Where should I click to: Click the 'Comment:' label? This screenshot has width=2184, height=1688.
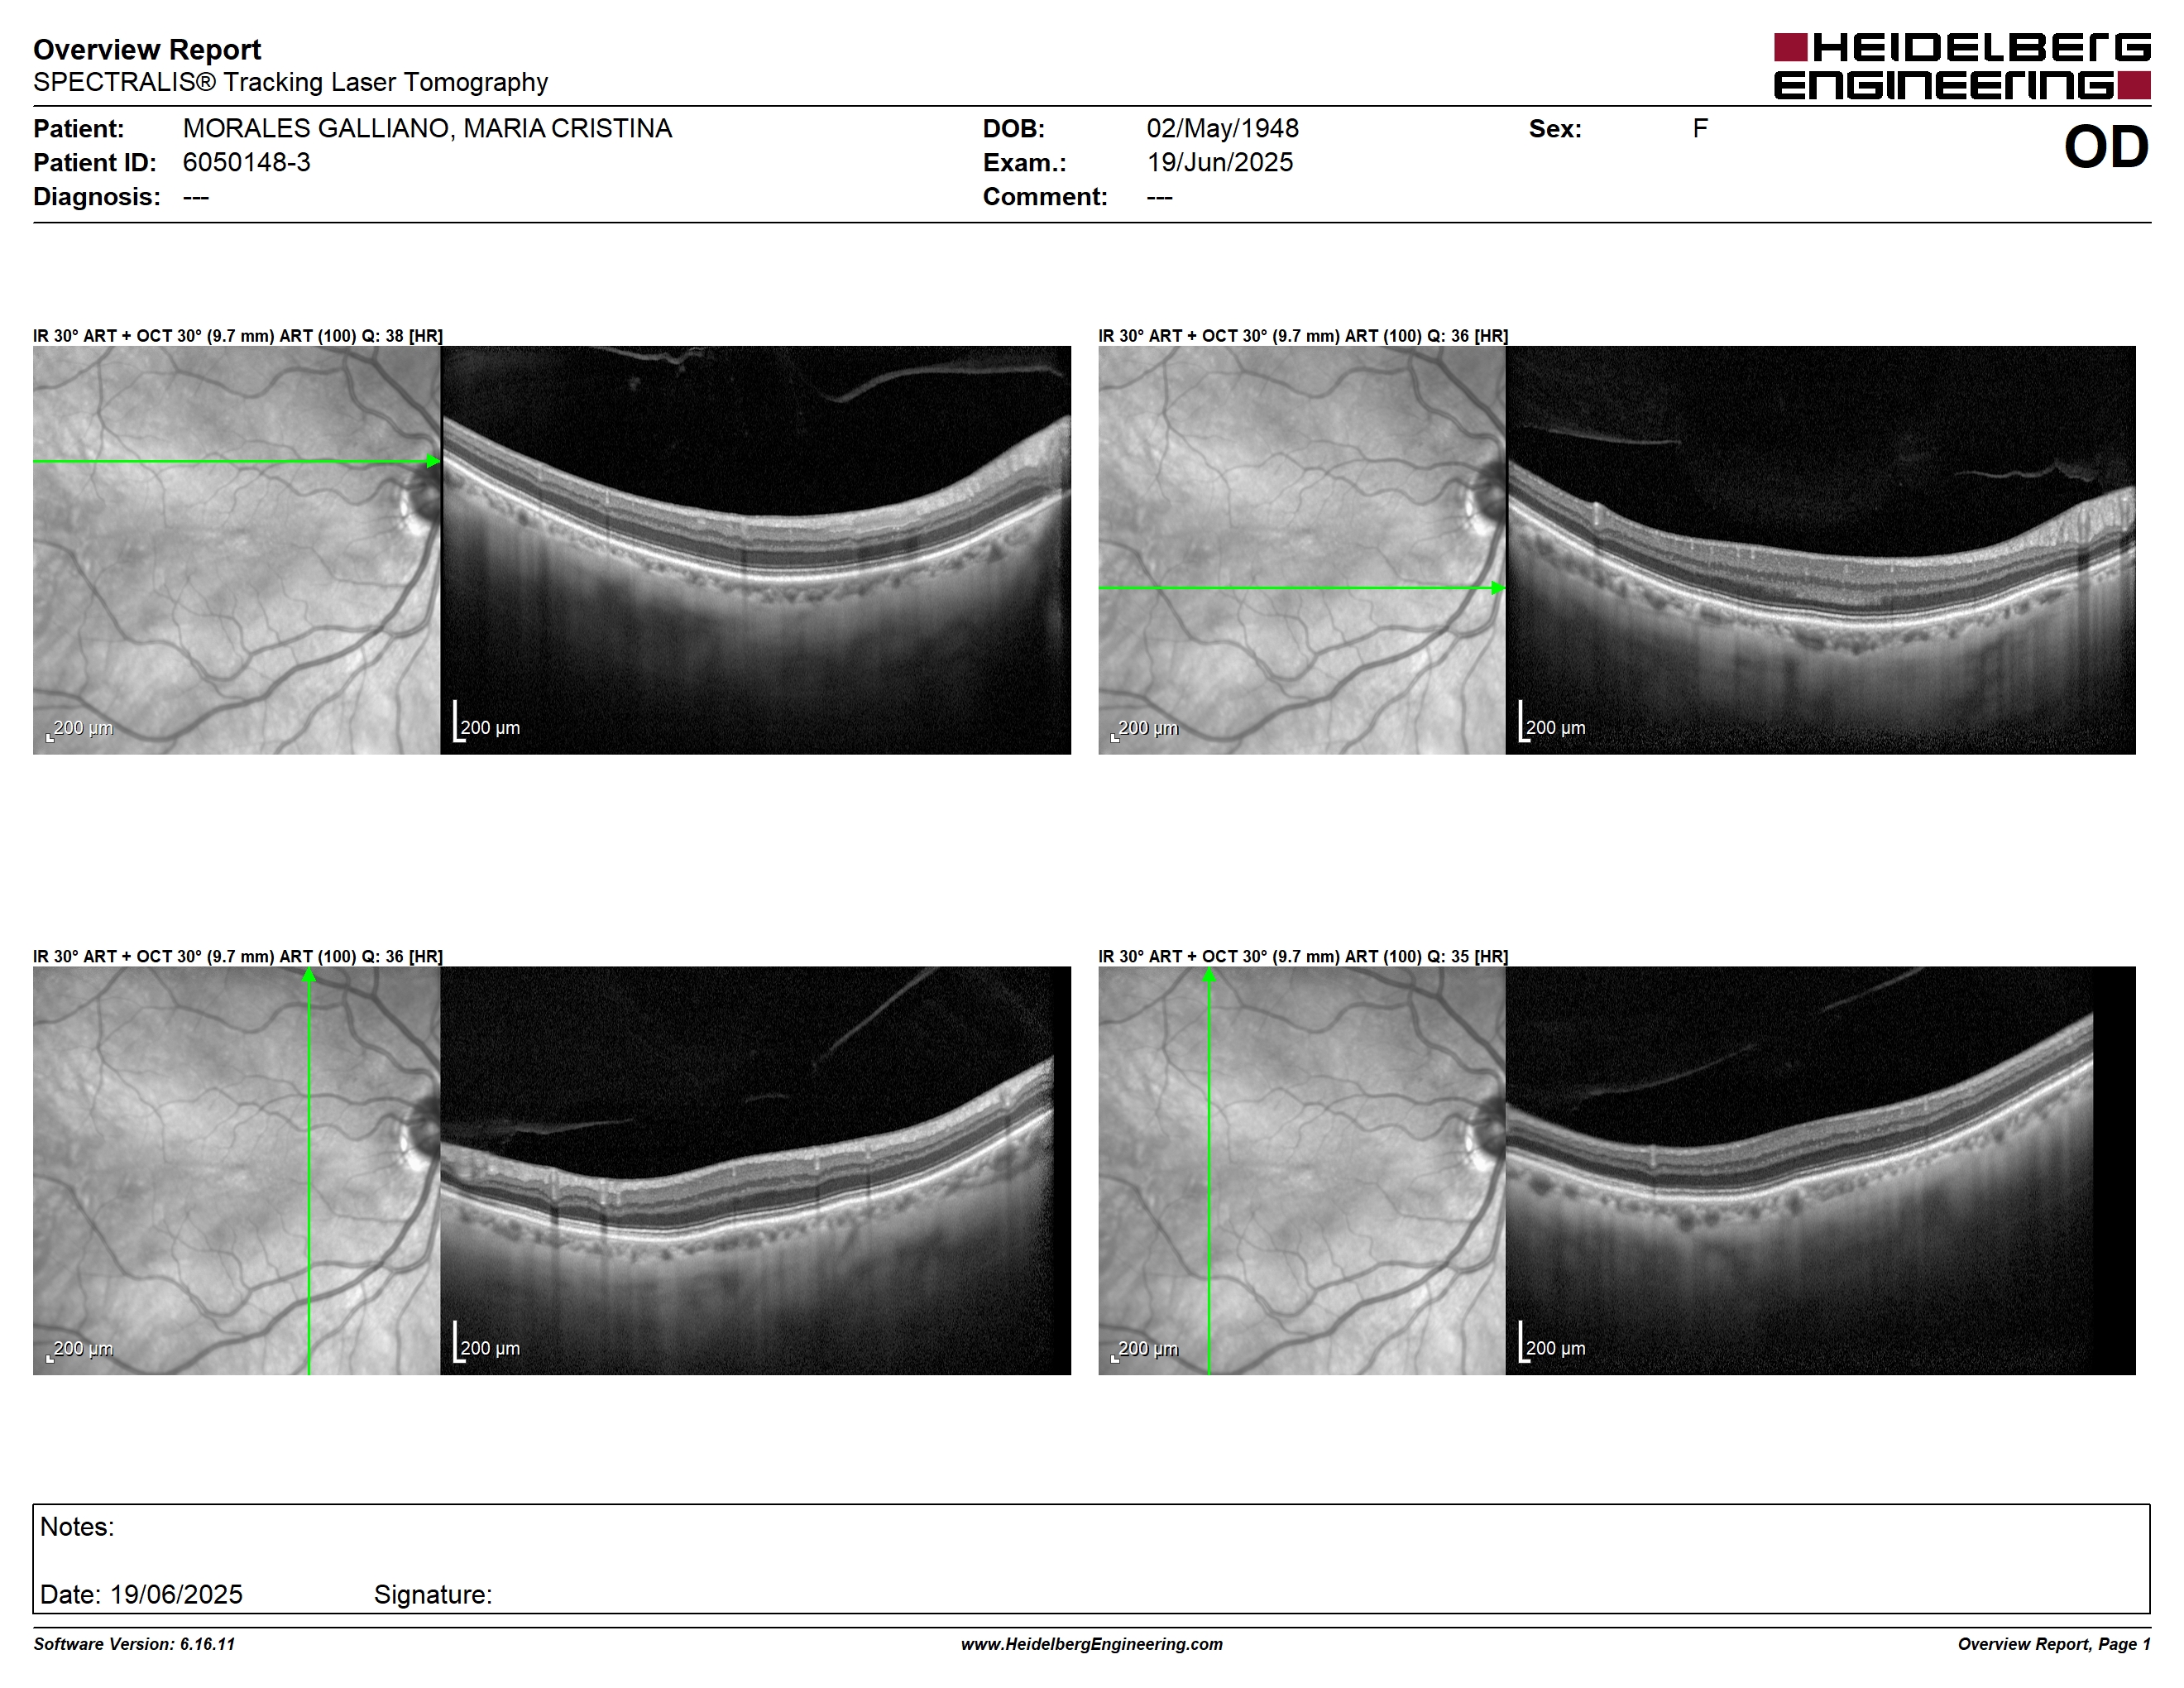coord(1045,196)
